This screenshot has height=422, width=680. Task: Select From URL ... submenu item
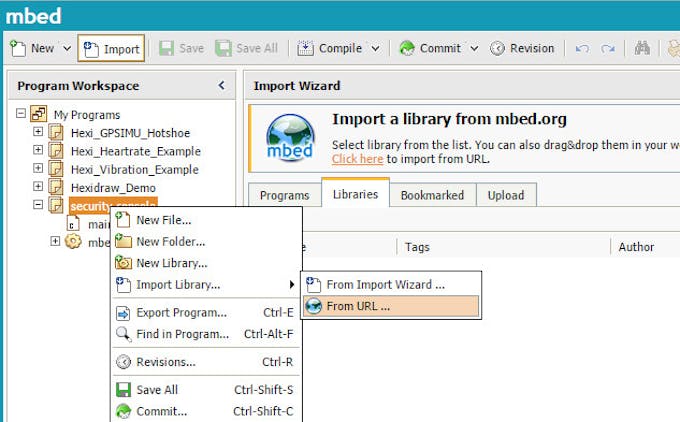click(391, 306)
